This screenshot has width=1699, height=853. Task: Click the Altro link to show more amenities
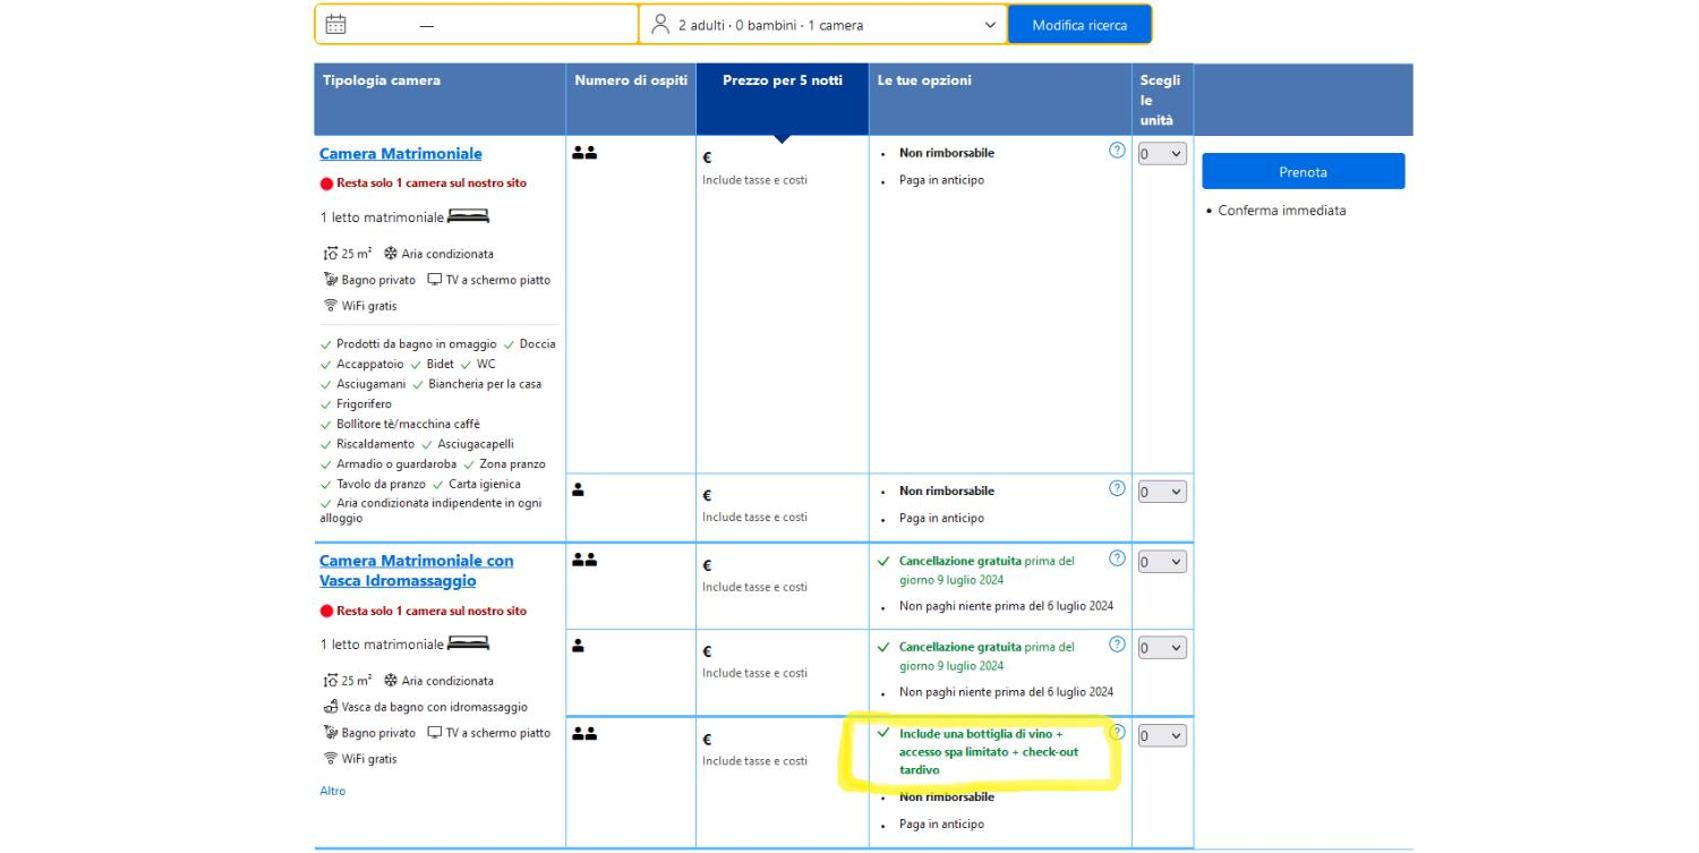pos(333,791)
